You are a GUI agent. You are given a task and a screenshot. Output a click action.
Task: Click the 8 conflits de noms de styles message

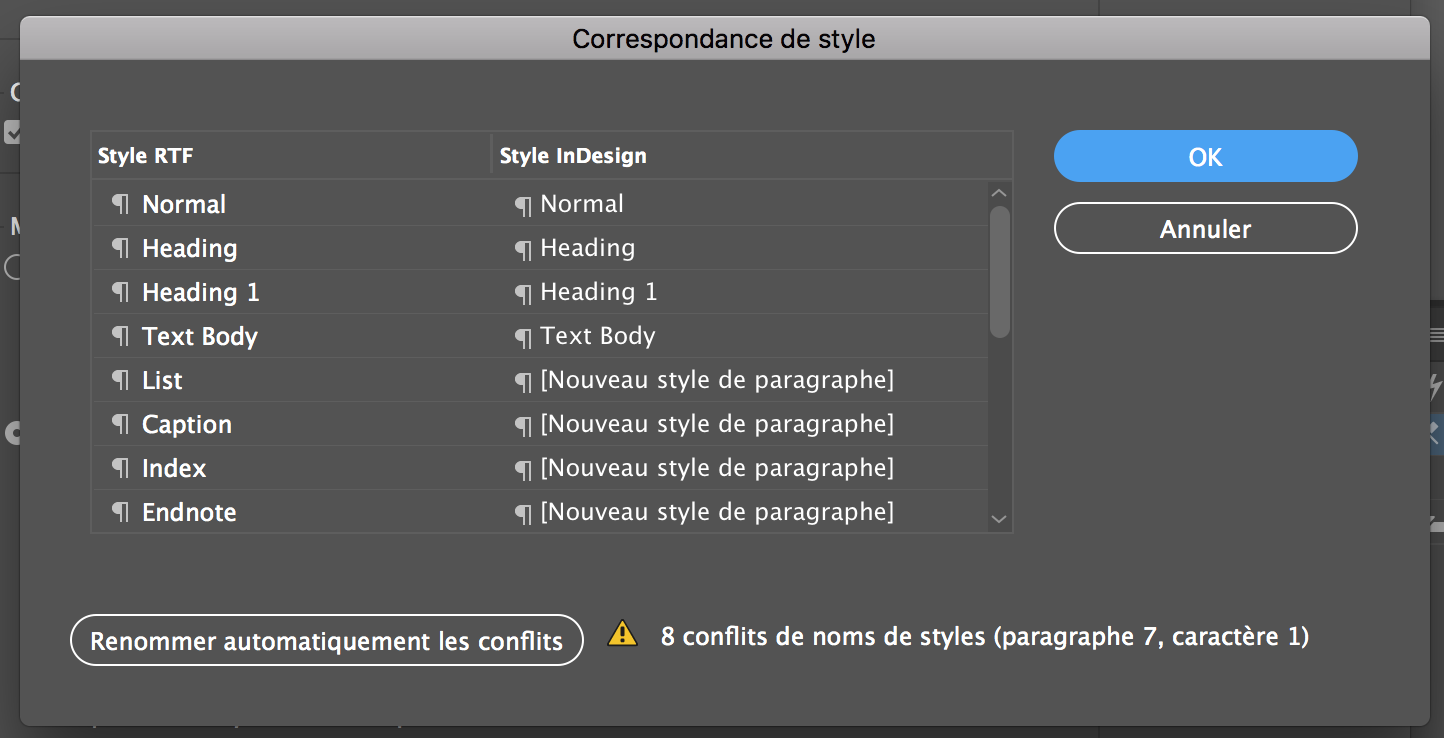[x=985, y=636]
